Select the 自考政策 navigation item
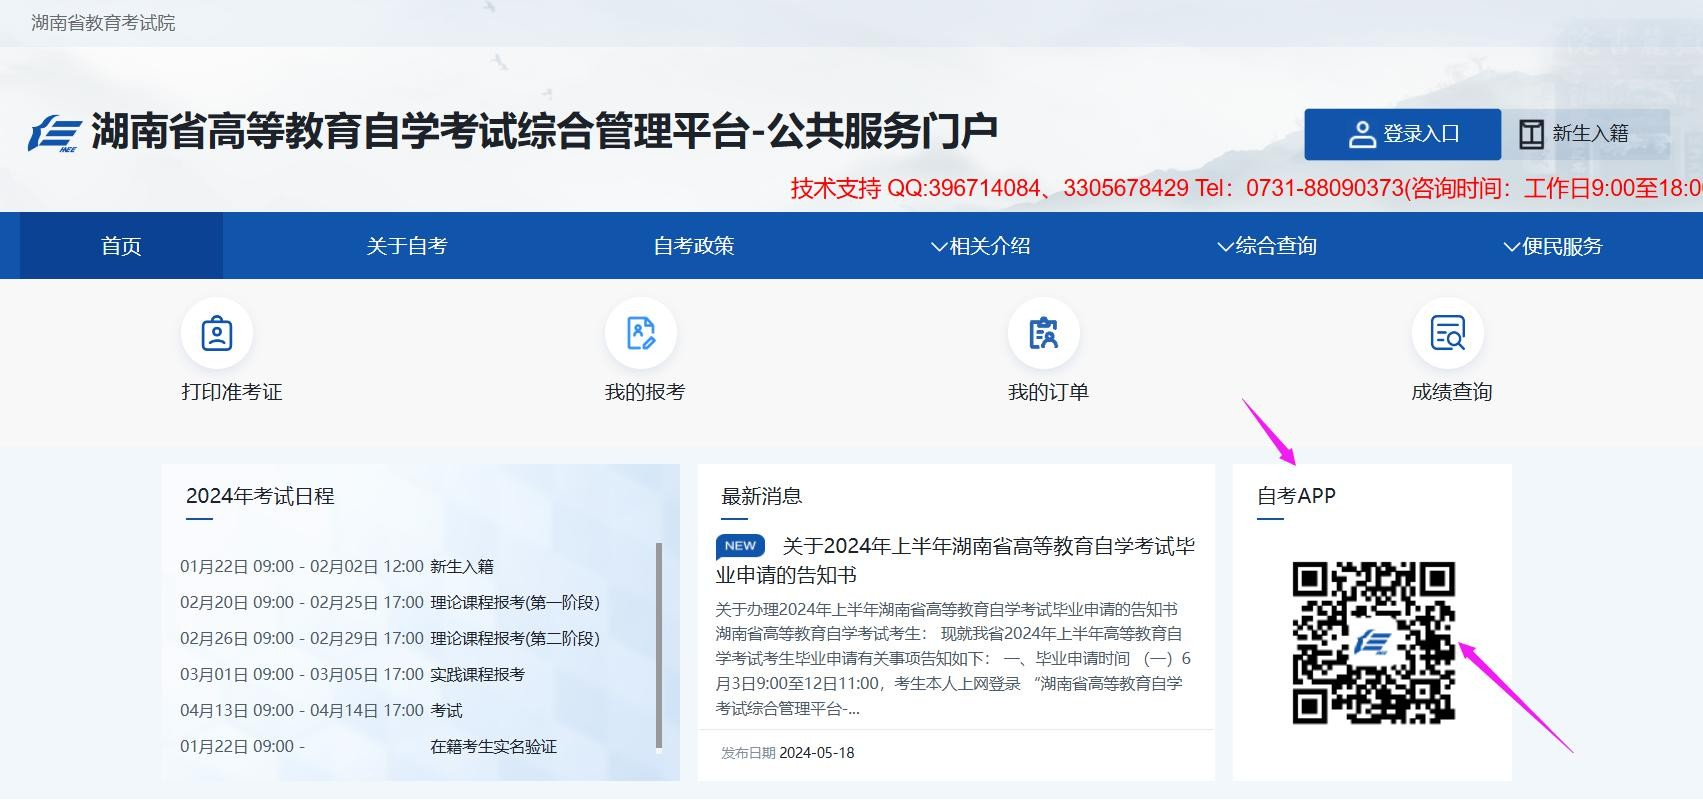Viewport: 1703px width, 800px height. [x=693, y=246]
